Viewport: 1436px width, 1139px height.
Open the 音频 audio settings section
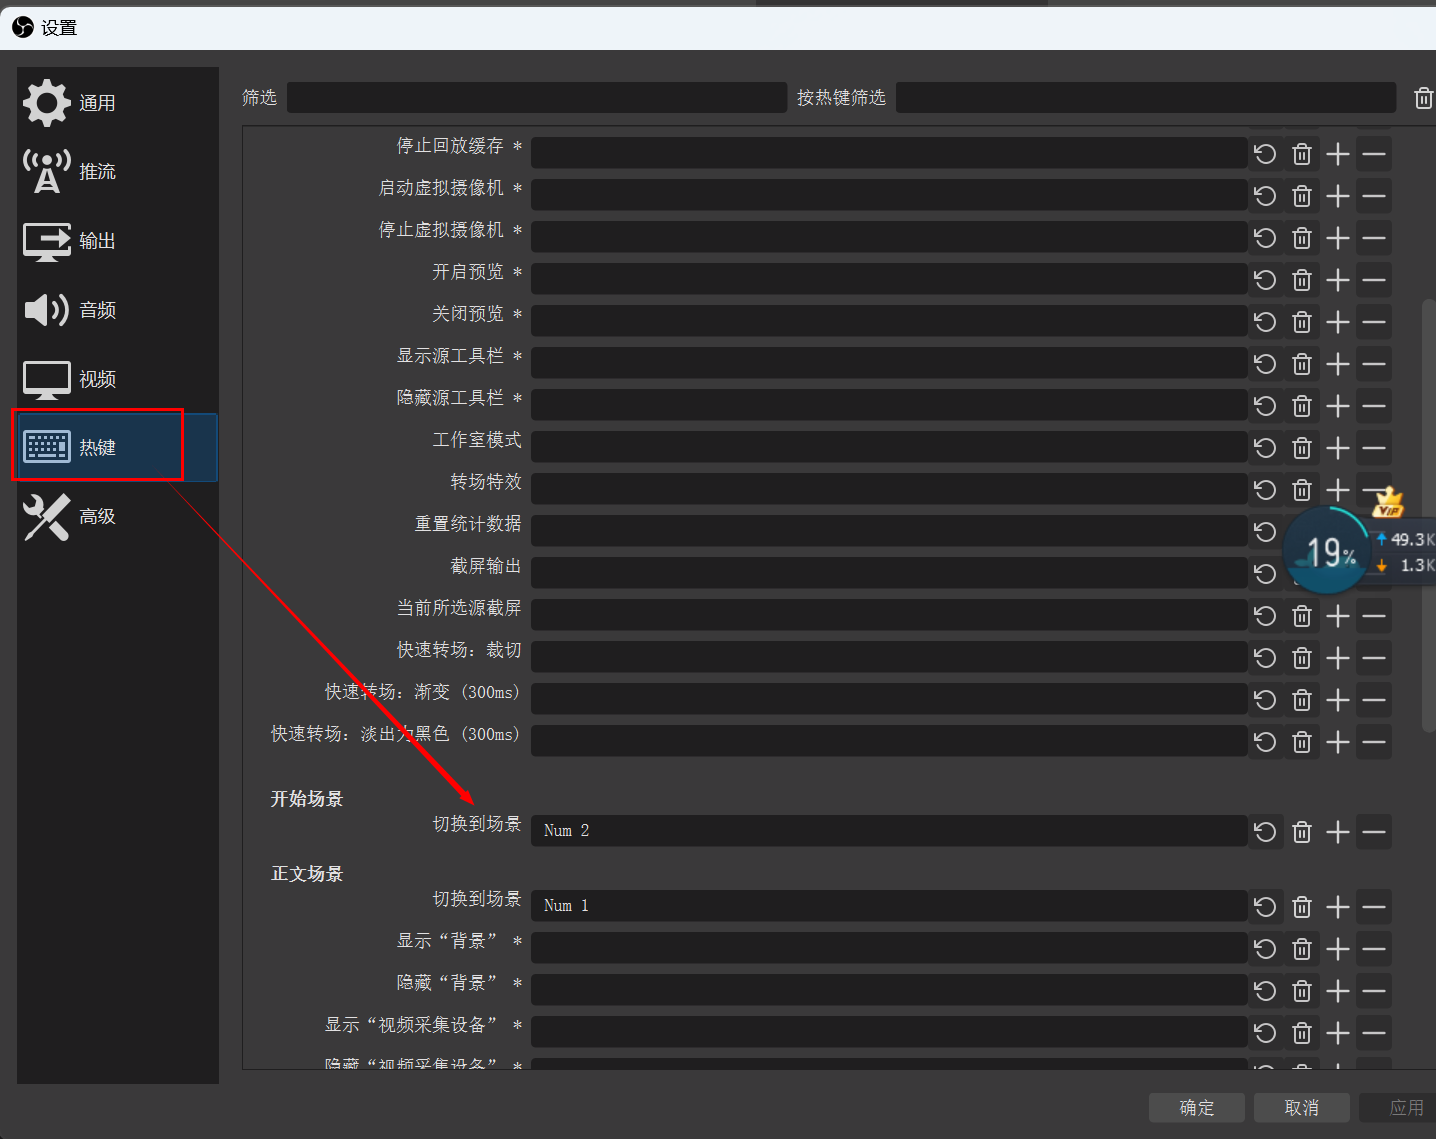(118, 310)
